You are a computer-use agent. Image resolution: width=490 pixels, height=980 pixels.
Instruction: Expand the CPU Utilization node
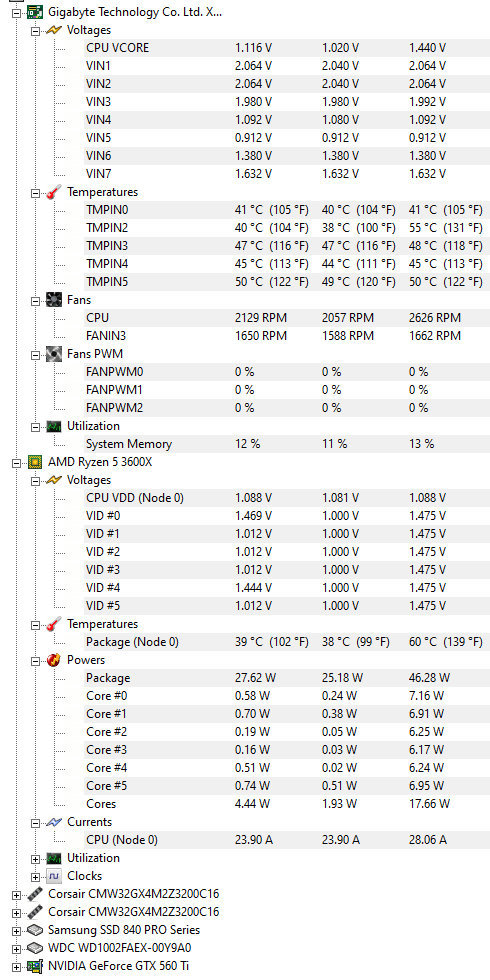pyautogui.click(x=36, y=858)
